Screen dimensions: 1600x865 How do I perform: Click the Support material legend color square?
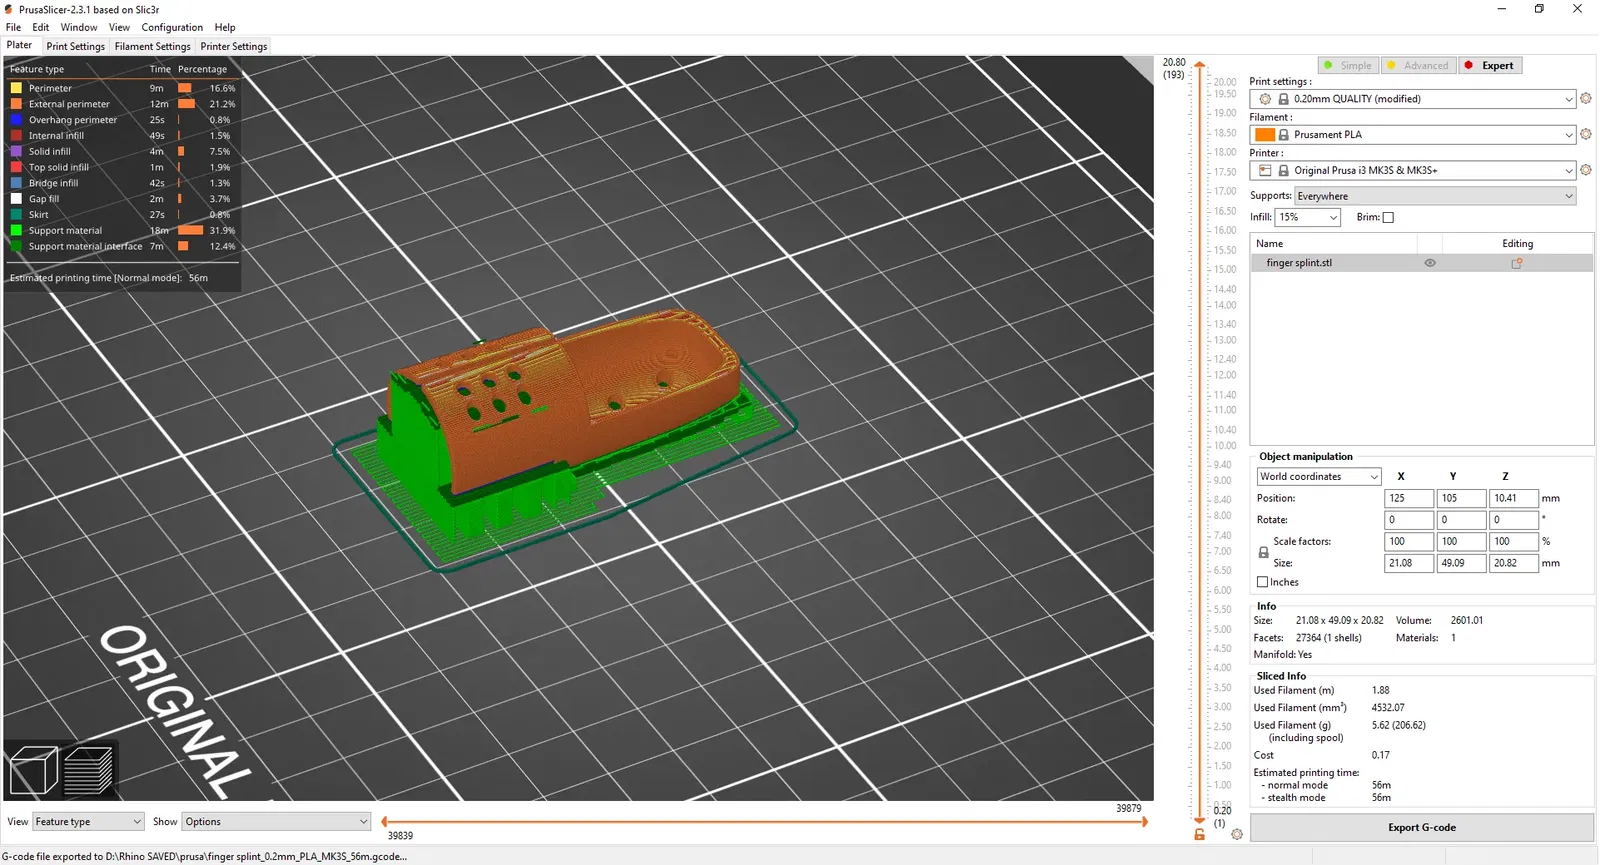pyautogui.click(x=16, y=231)
